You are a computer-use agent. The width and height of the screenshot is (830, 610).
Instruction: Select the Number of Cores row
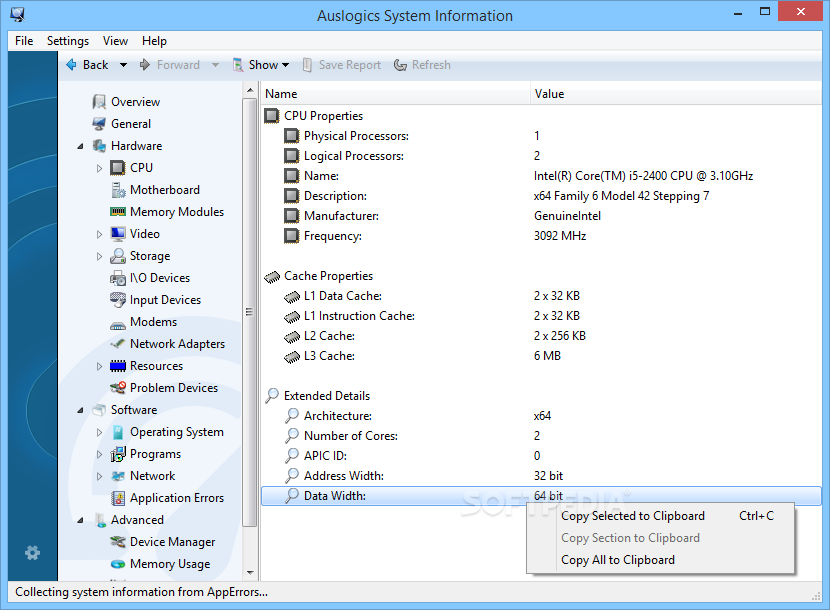coord(541,436)
